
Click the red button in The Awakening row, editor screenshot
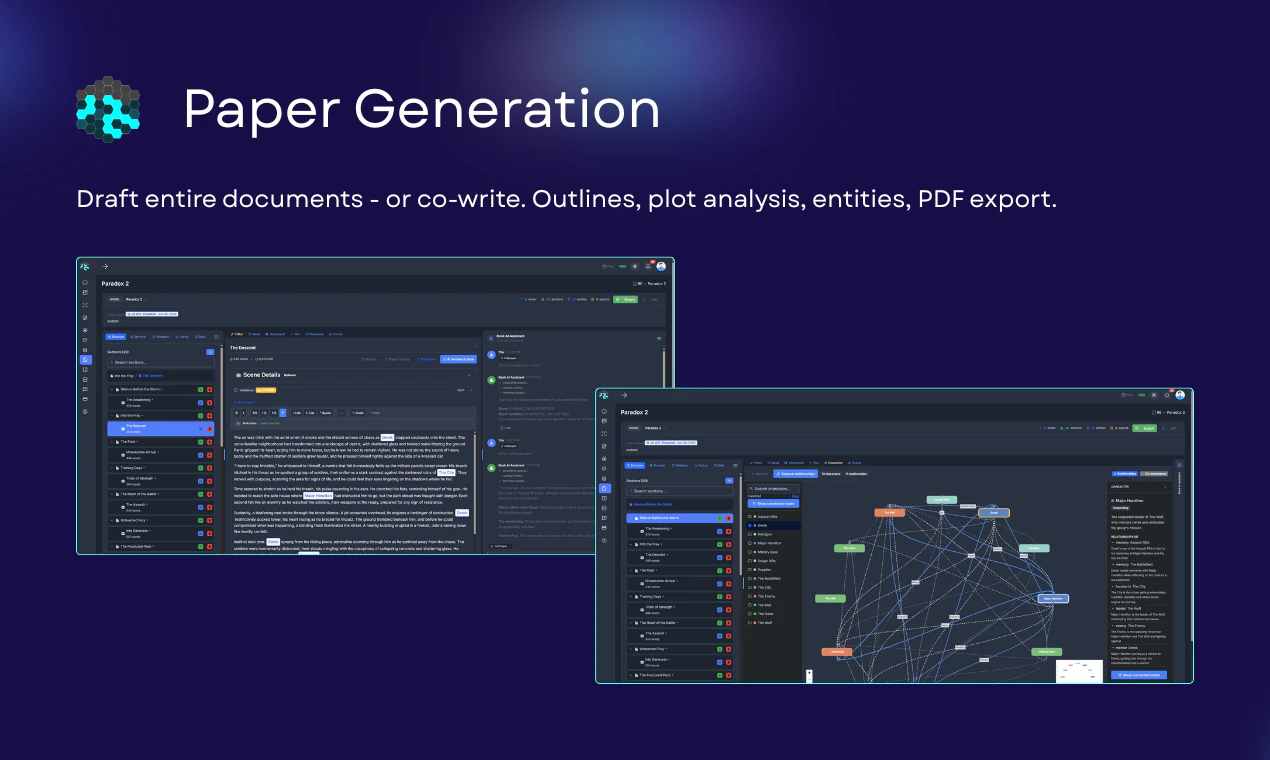209,403
